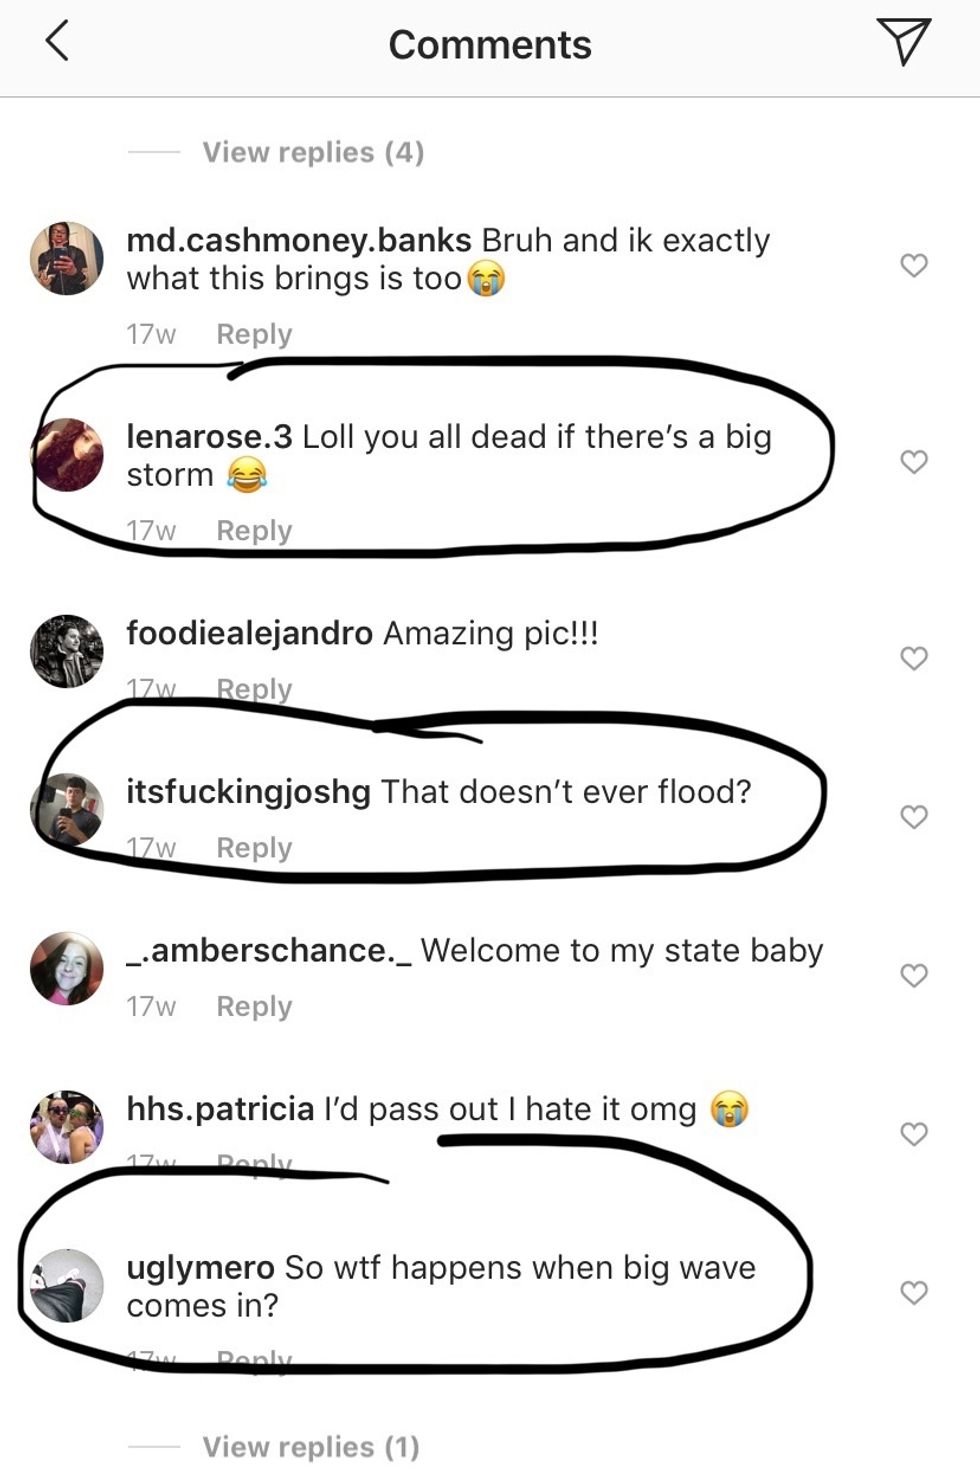Tap the back arrow icon
980x1481 pixels.
pos(58,42)
